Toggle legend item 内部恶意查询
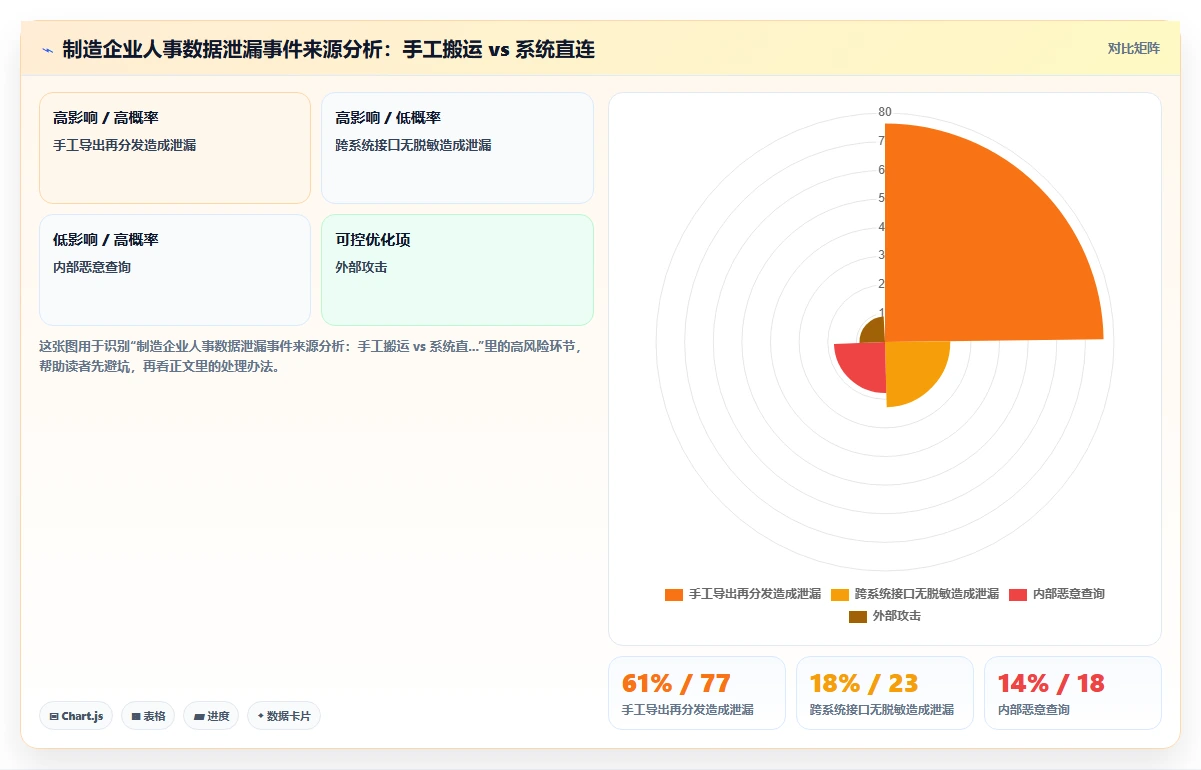 [1056, 594]
